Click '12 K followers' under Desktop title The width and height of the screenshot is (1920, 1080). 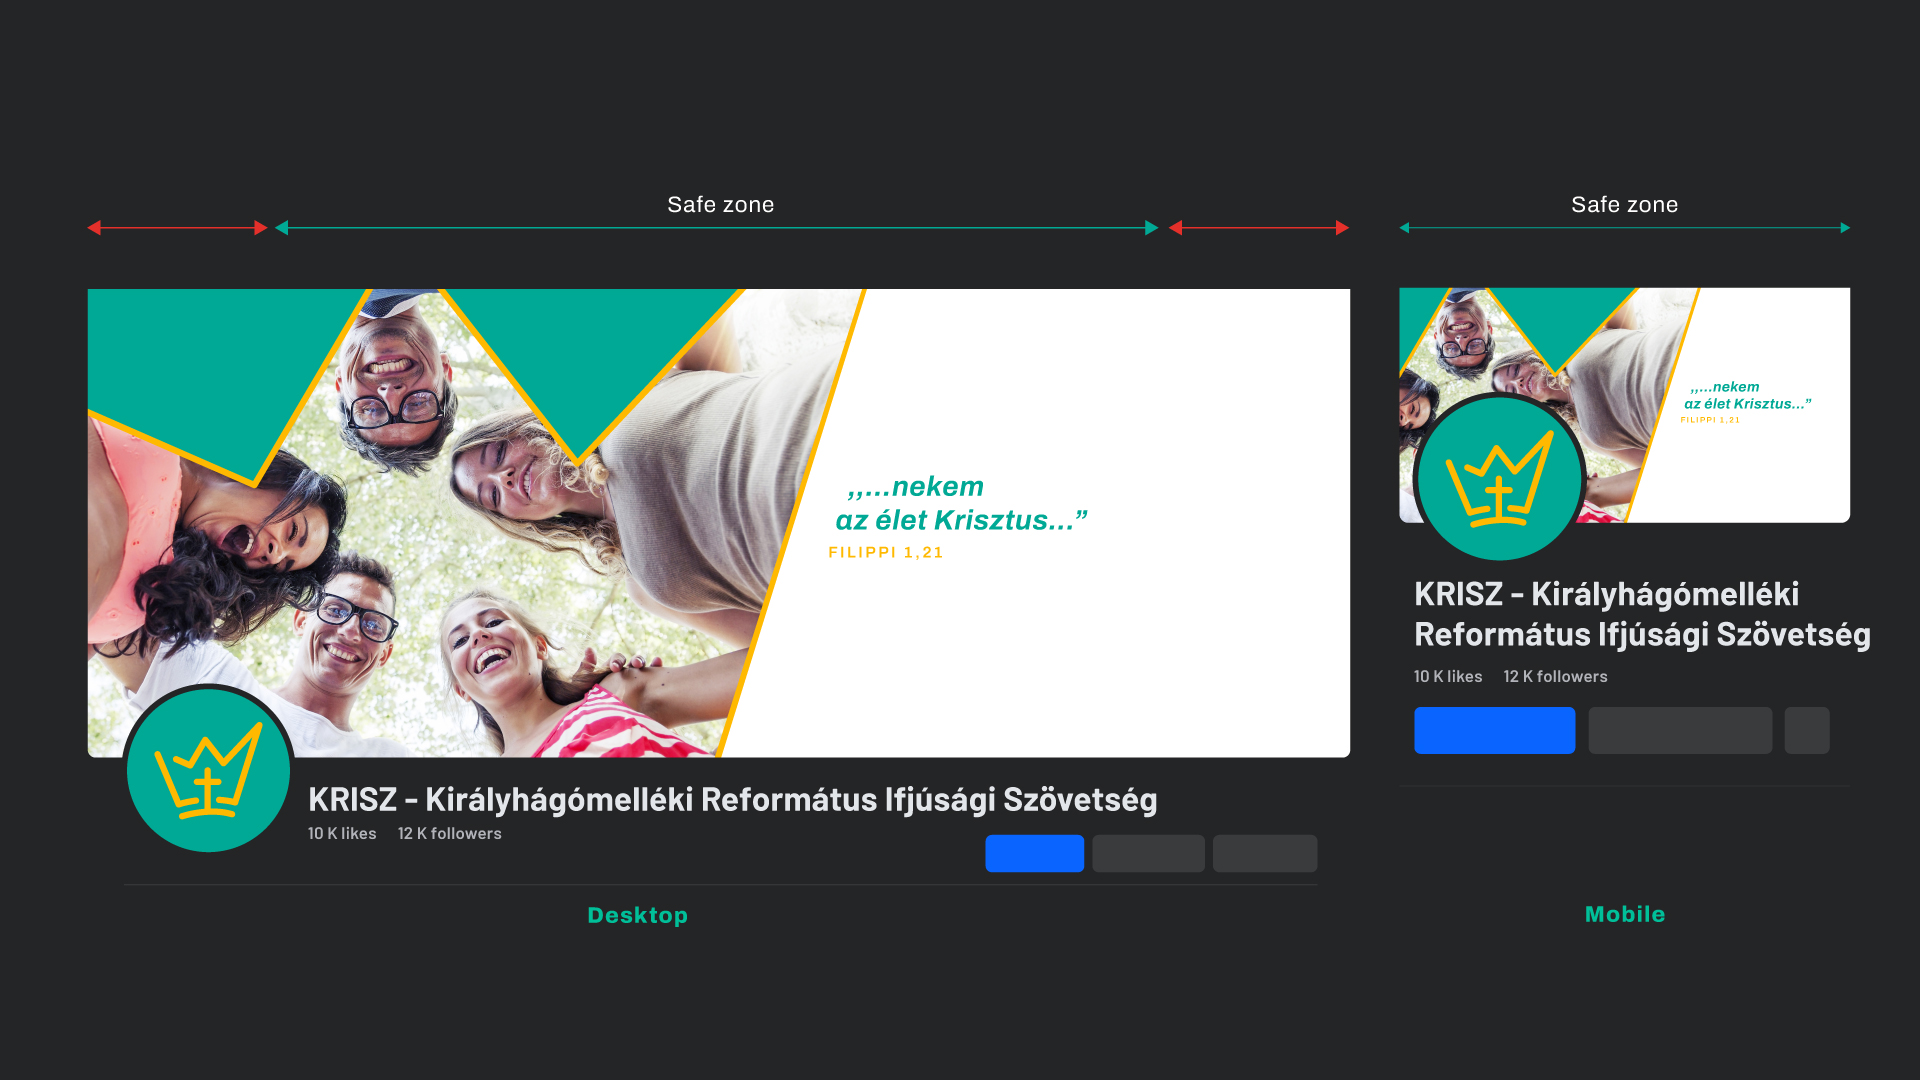(450, 833)
